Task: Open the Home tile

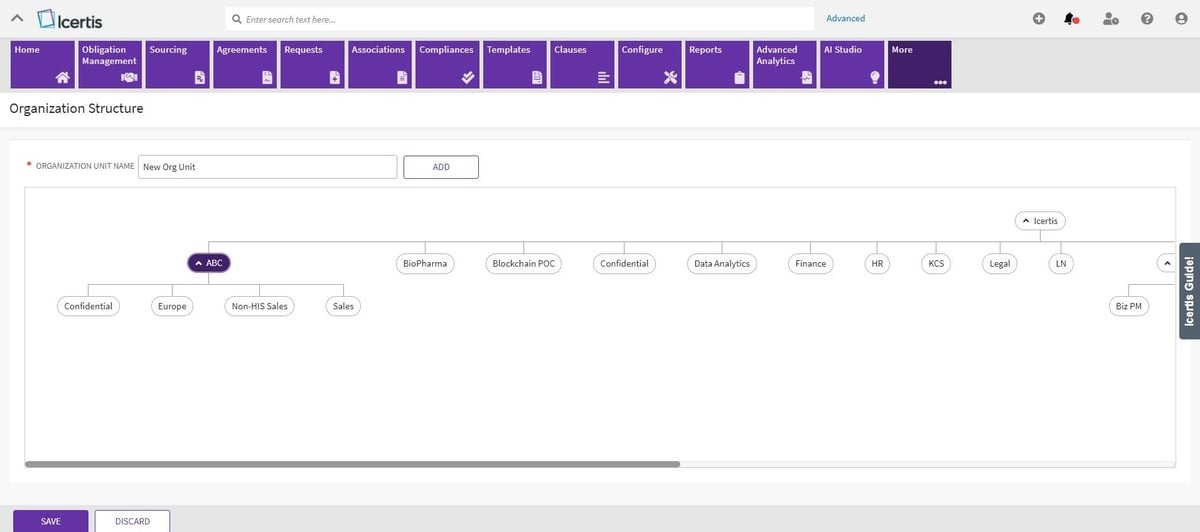Action: (x=43, y=65)
